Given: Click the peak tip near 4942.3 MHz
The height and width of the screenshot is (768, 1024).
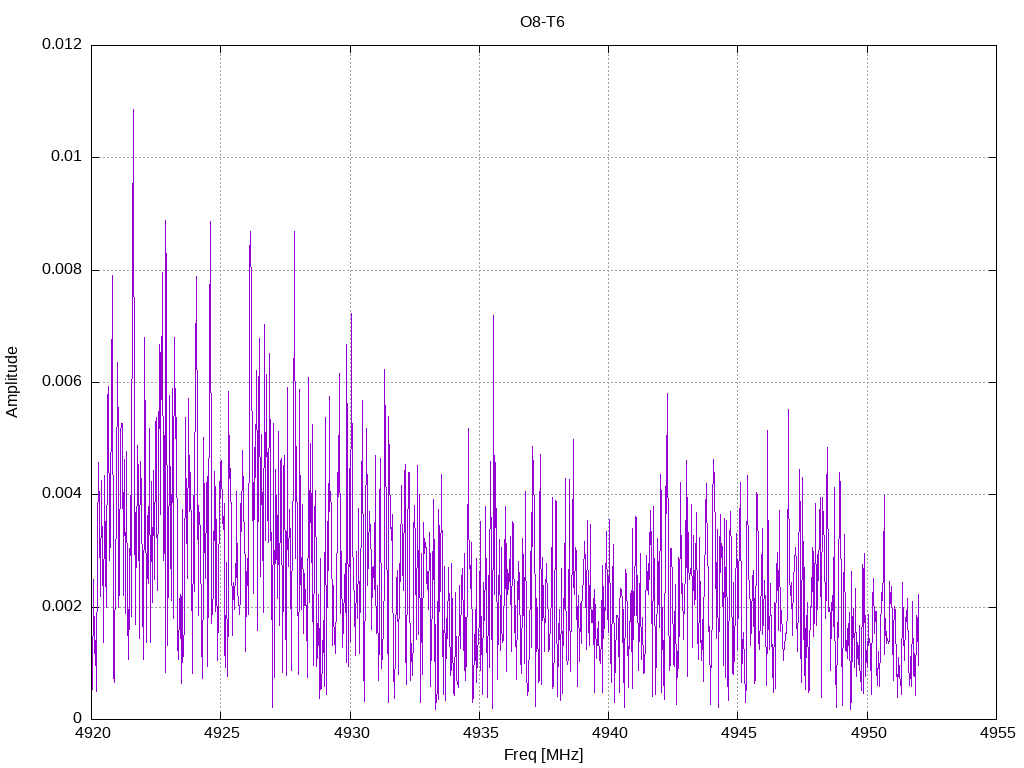Looking at the screenshot, I should [x=667, y=394].
